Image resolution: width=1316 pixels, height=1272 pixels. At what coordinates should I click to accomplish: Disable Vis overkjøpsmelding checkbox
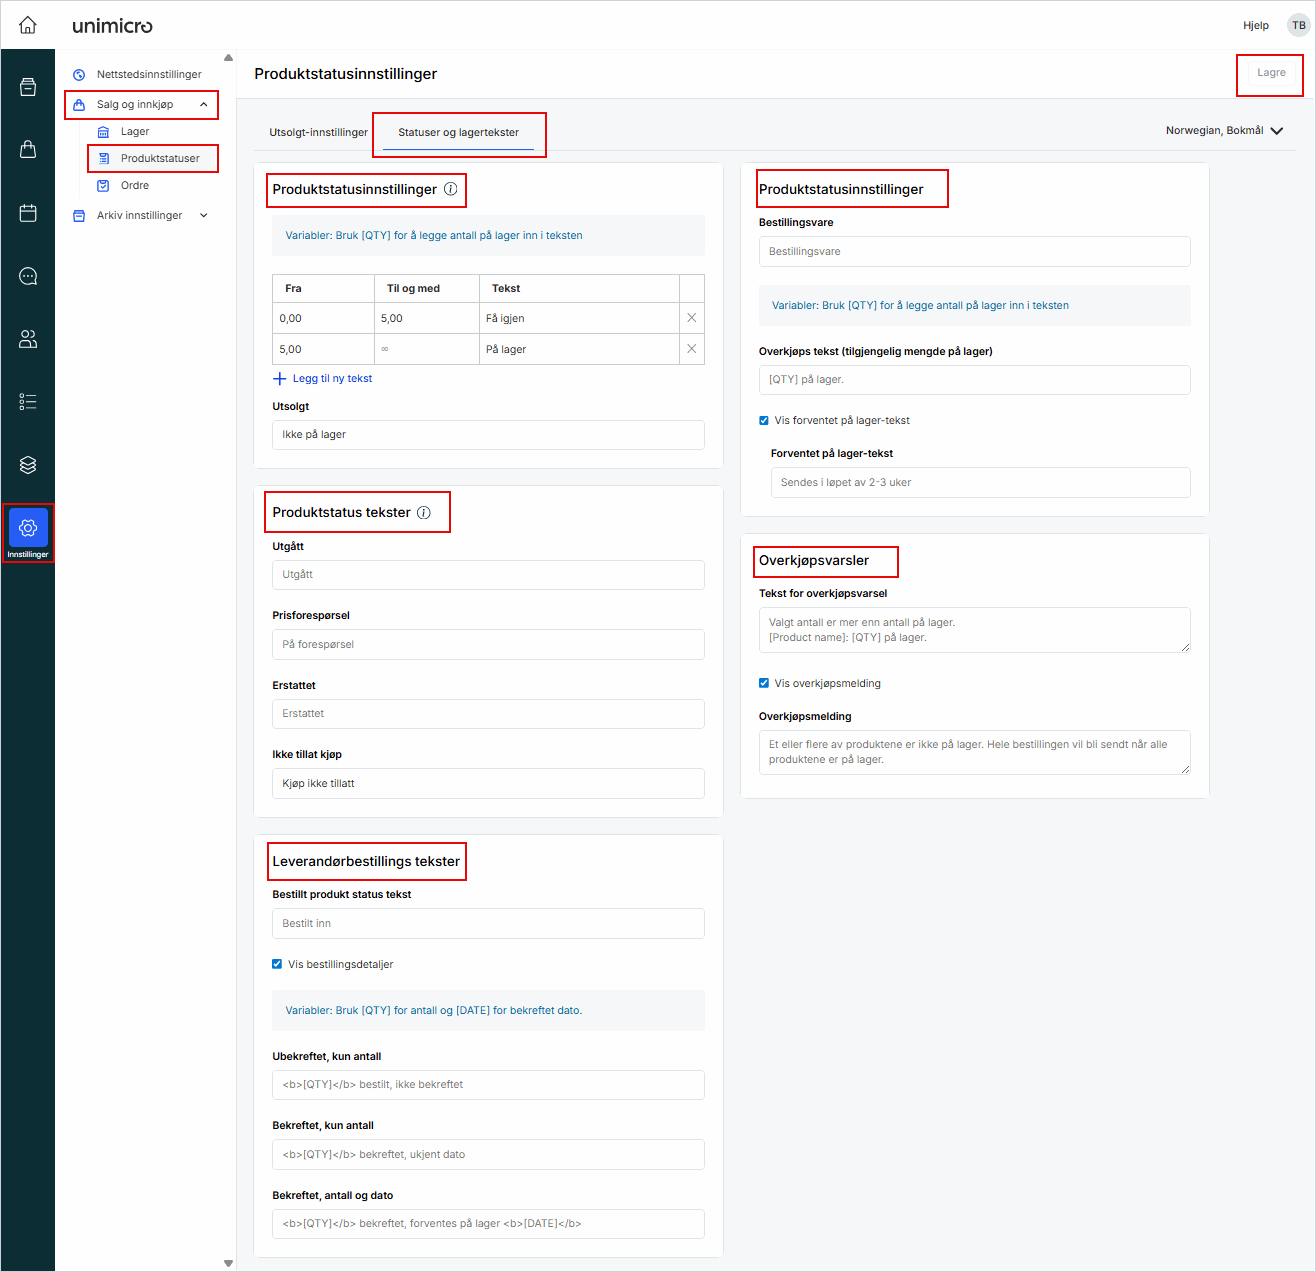click(x=763, y=683)
